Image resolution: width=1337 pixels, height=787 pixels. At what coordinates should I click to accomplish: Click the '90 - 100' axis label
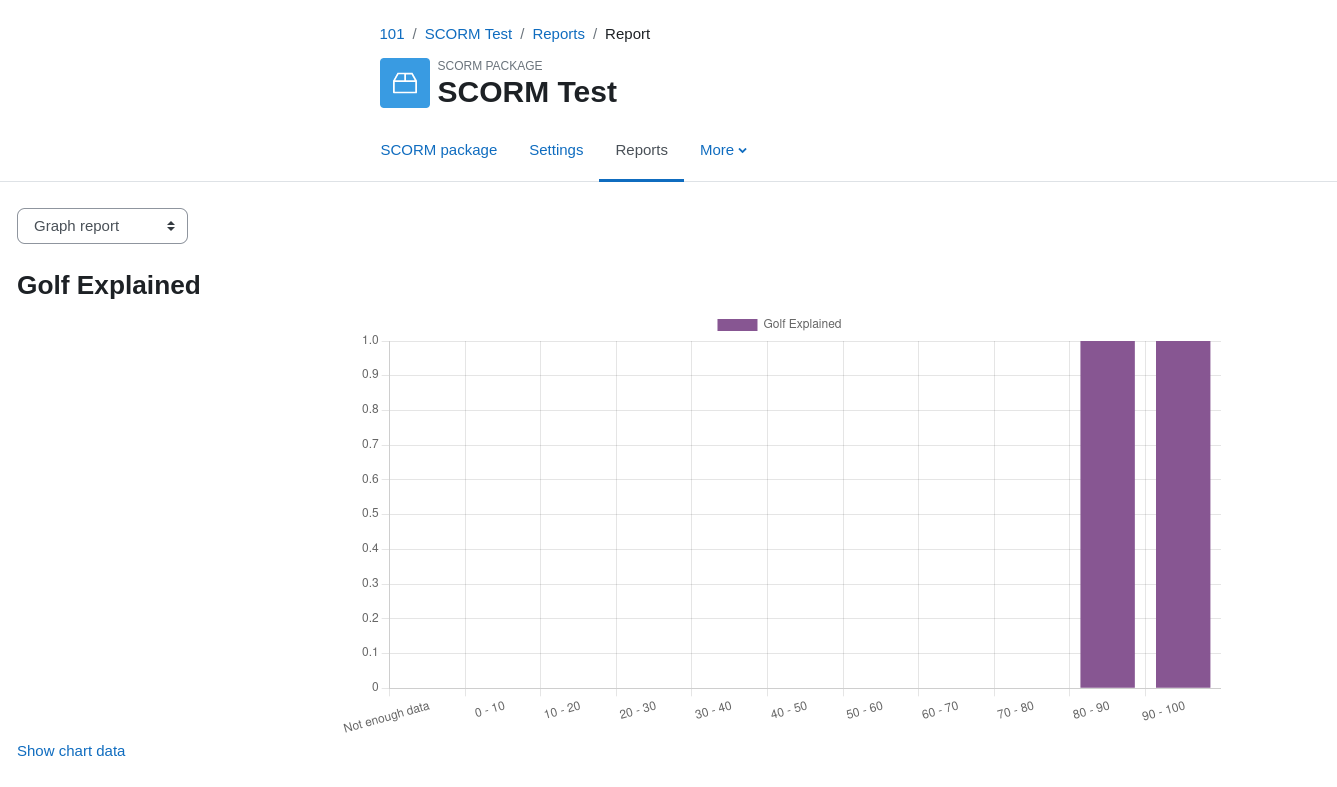click(x=1163, y=711)
